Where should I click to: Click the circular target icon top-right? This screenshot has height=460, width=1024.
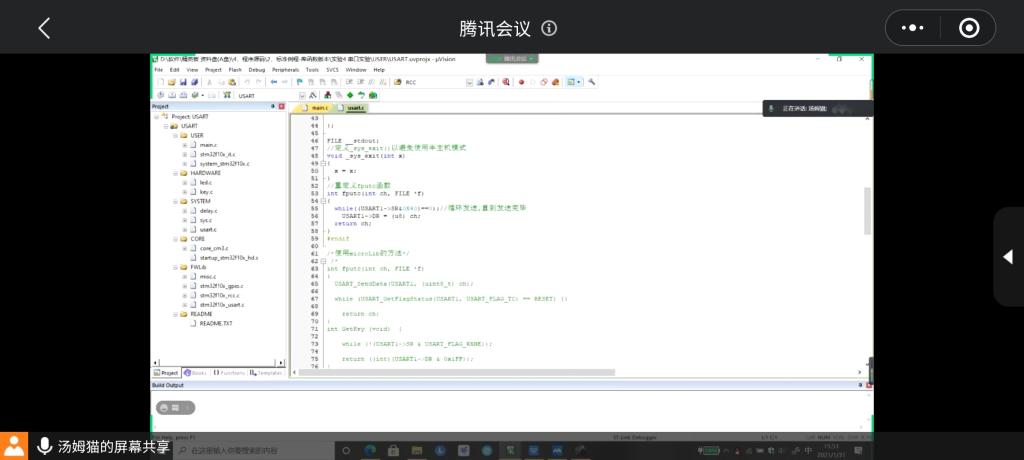pyautogui.click(x=967, y=28)
